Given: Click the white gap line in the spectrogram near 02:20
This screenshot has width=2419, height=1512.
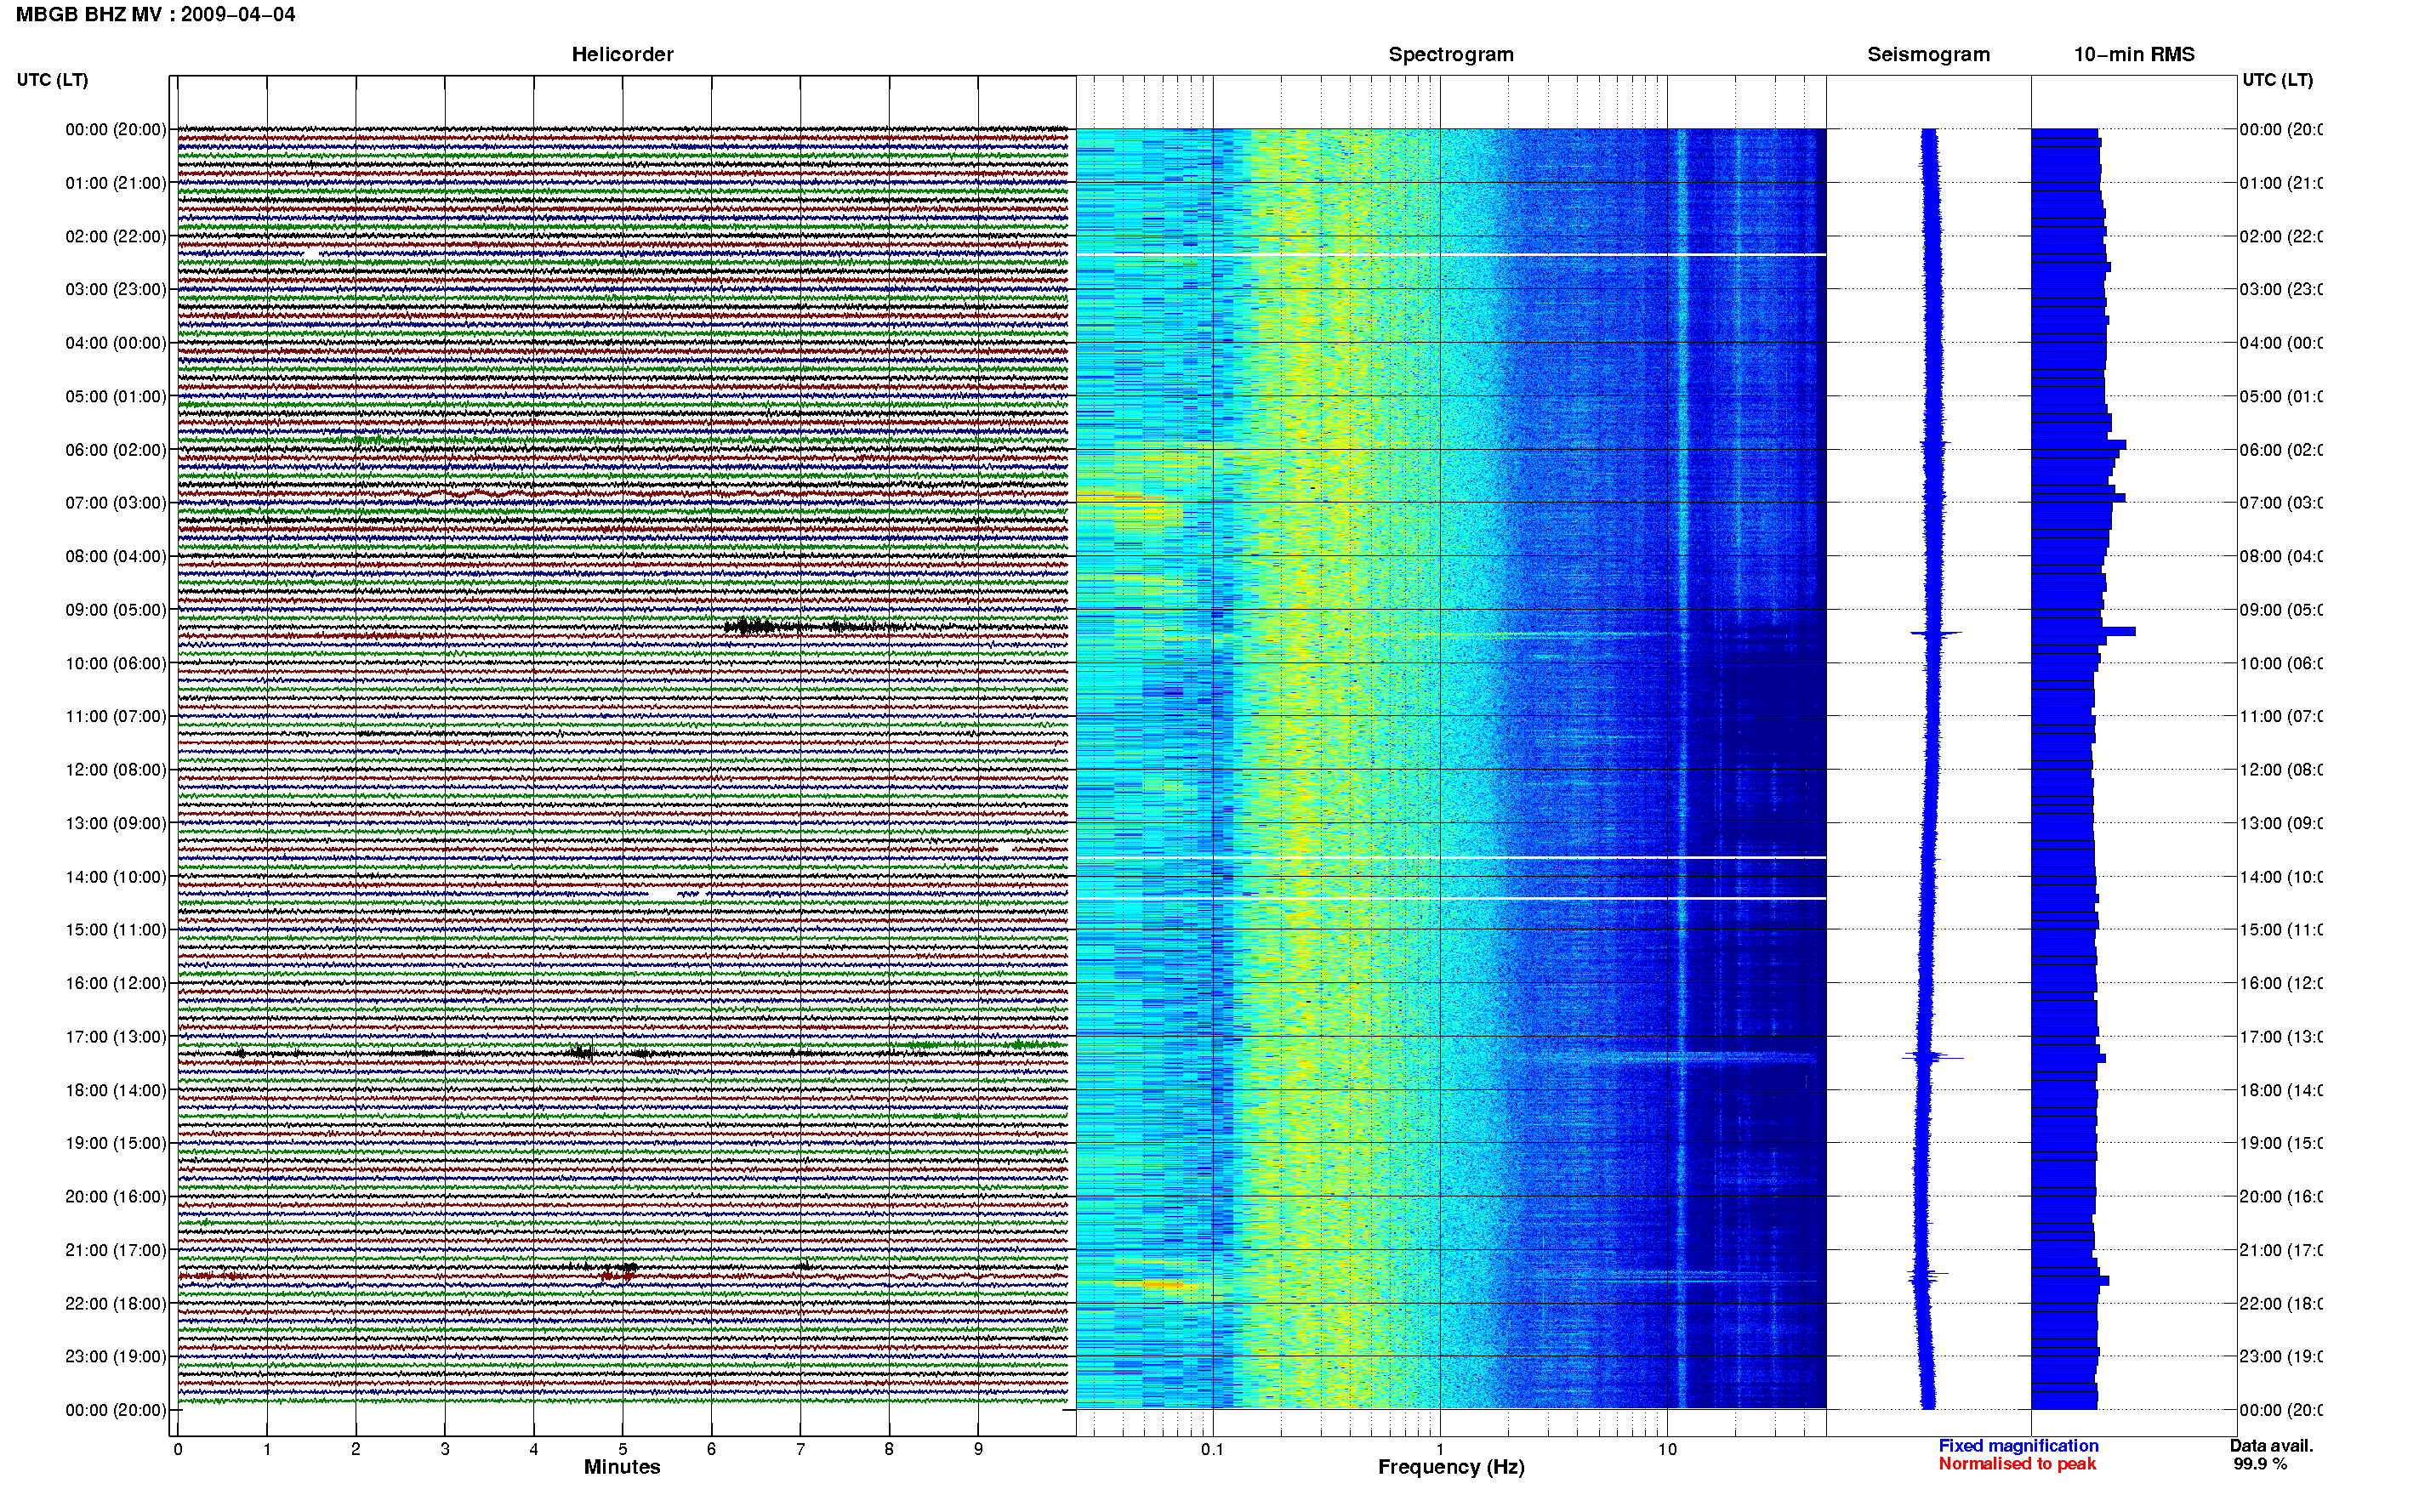Looking at the screenshot, I should pyautogui.click(x=1451, y=255).
